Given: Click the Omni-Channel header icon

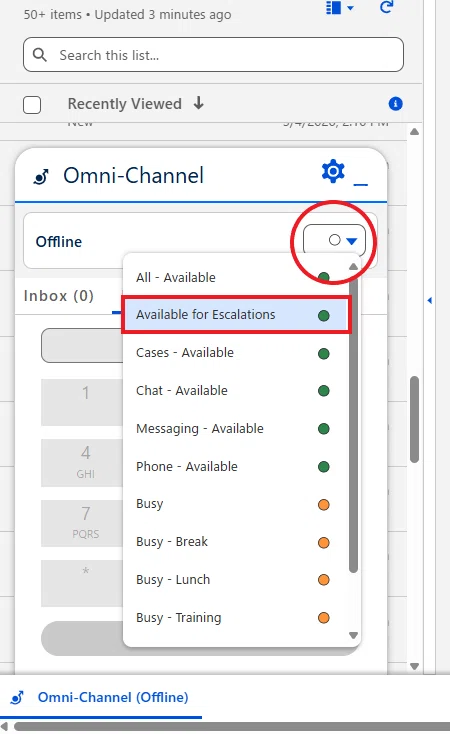Looking at the screenshot, I should coord(41,176).
